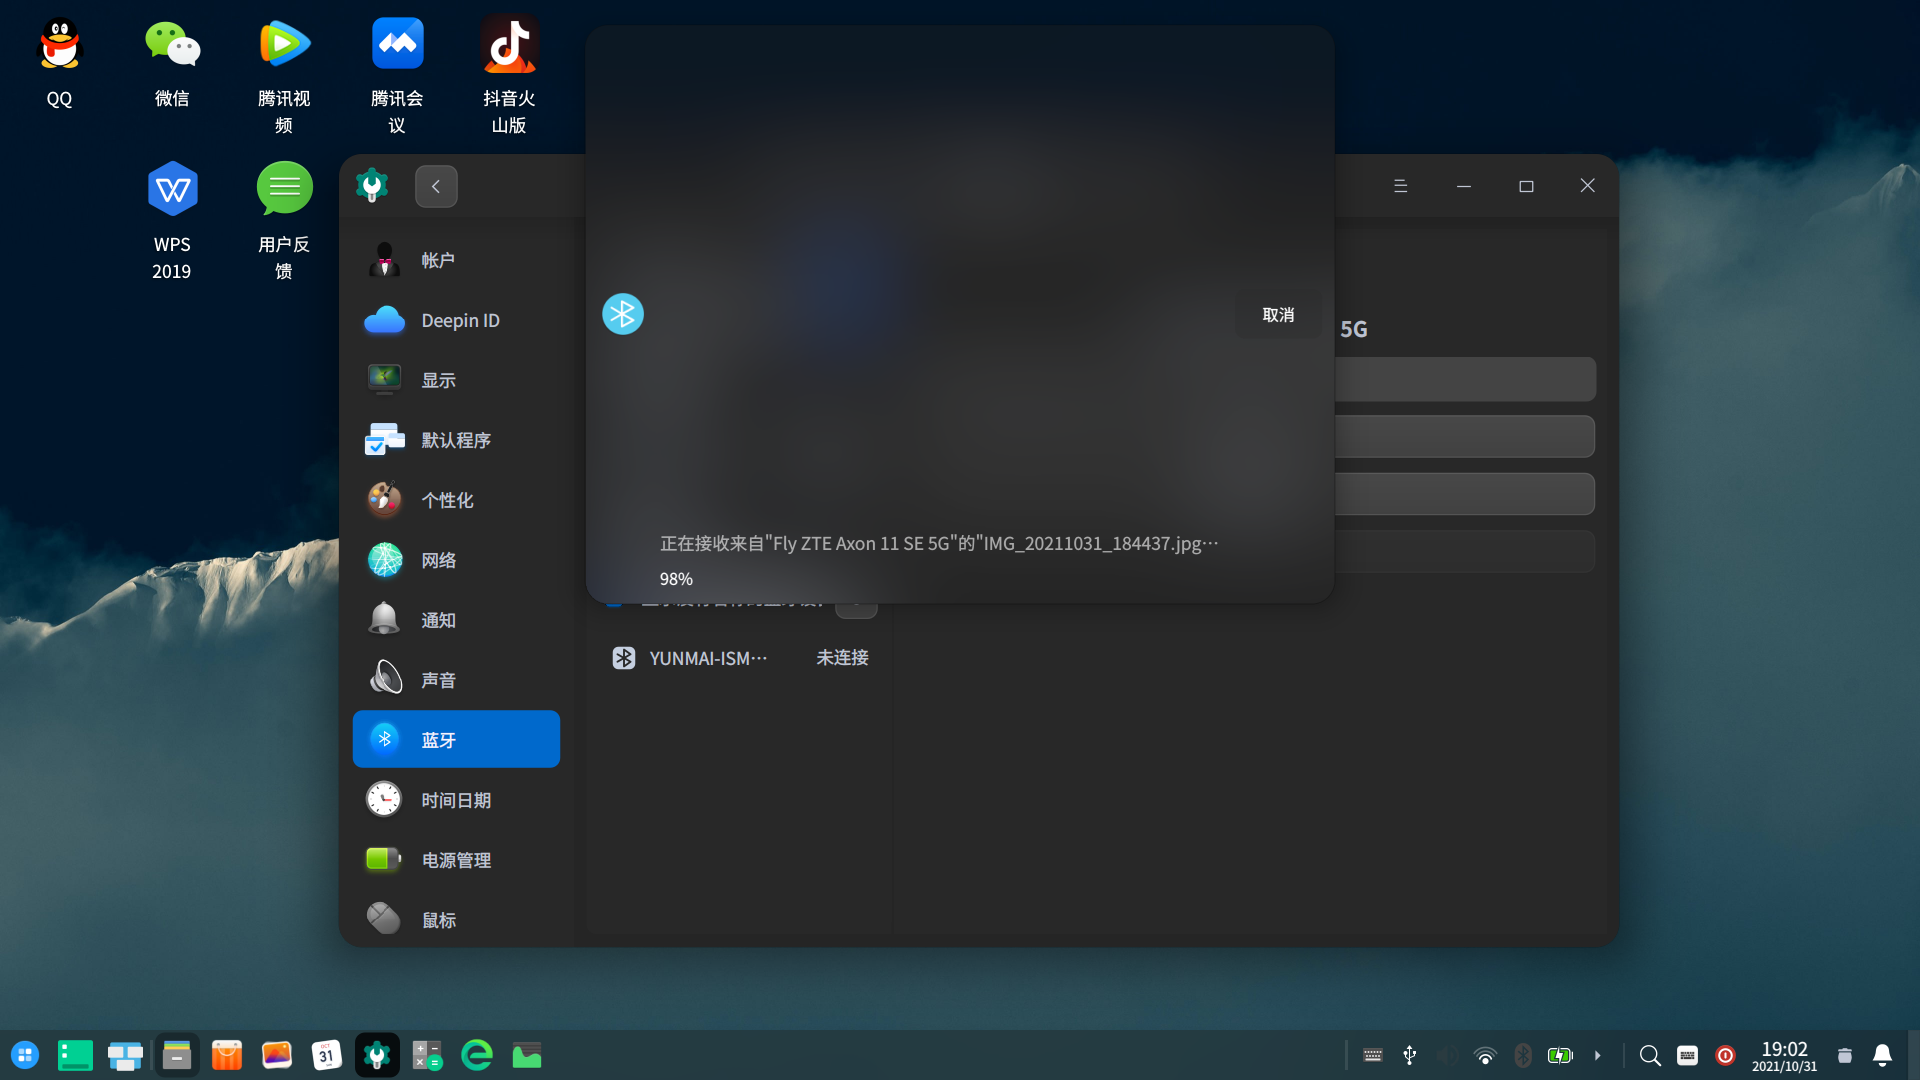Click the first device name field
Viewport: 1920px width, 1080px height.
point(1465,380)
